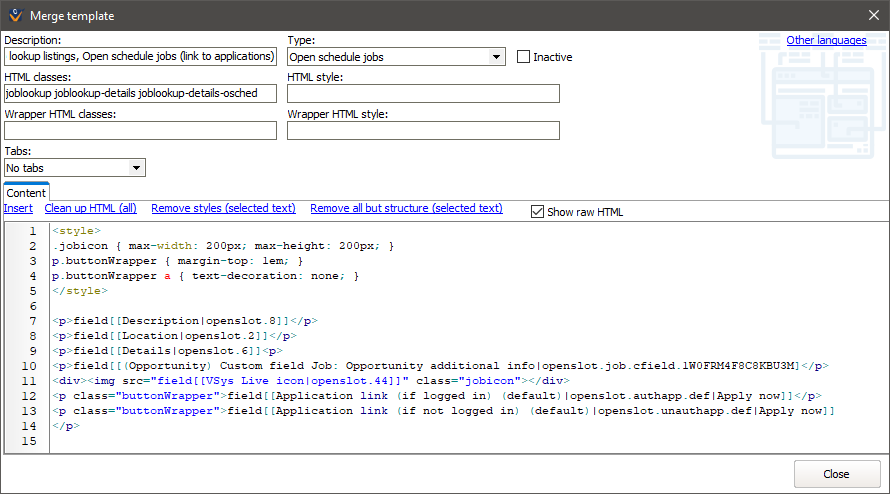
Task: Switch to the Content tab
Action: 26,193
